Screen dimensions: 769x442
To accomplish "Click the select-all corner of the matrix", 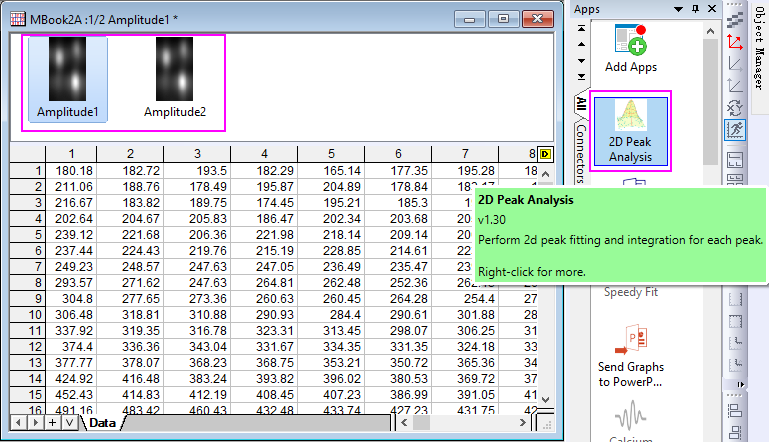I will [x=28, y=154].
